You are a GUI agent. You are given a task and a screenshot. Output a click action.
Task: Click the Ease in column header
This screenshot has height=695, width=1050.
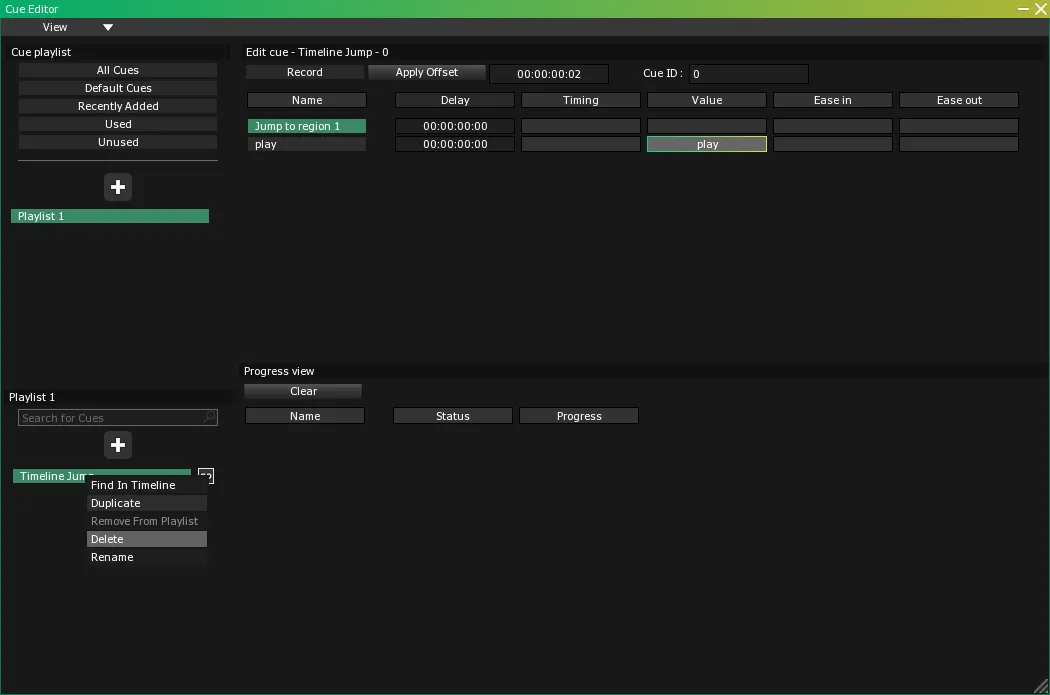(832, 100)
